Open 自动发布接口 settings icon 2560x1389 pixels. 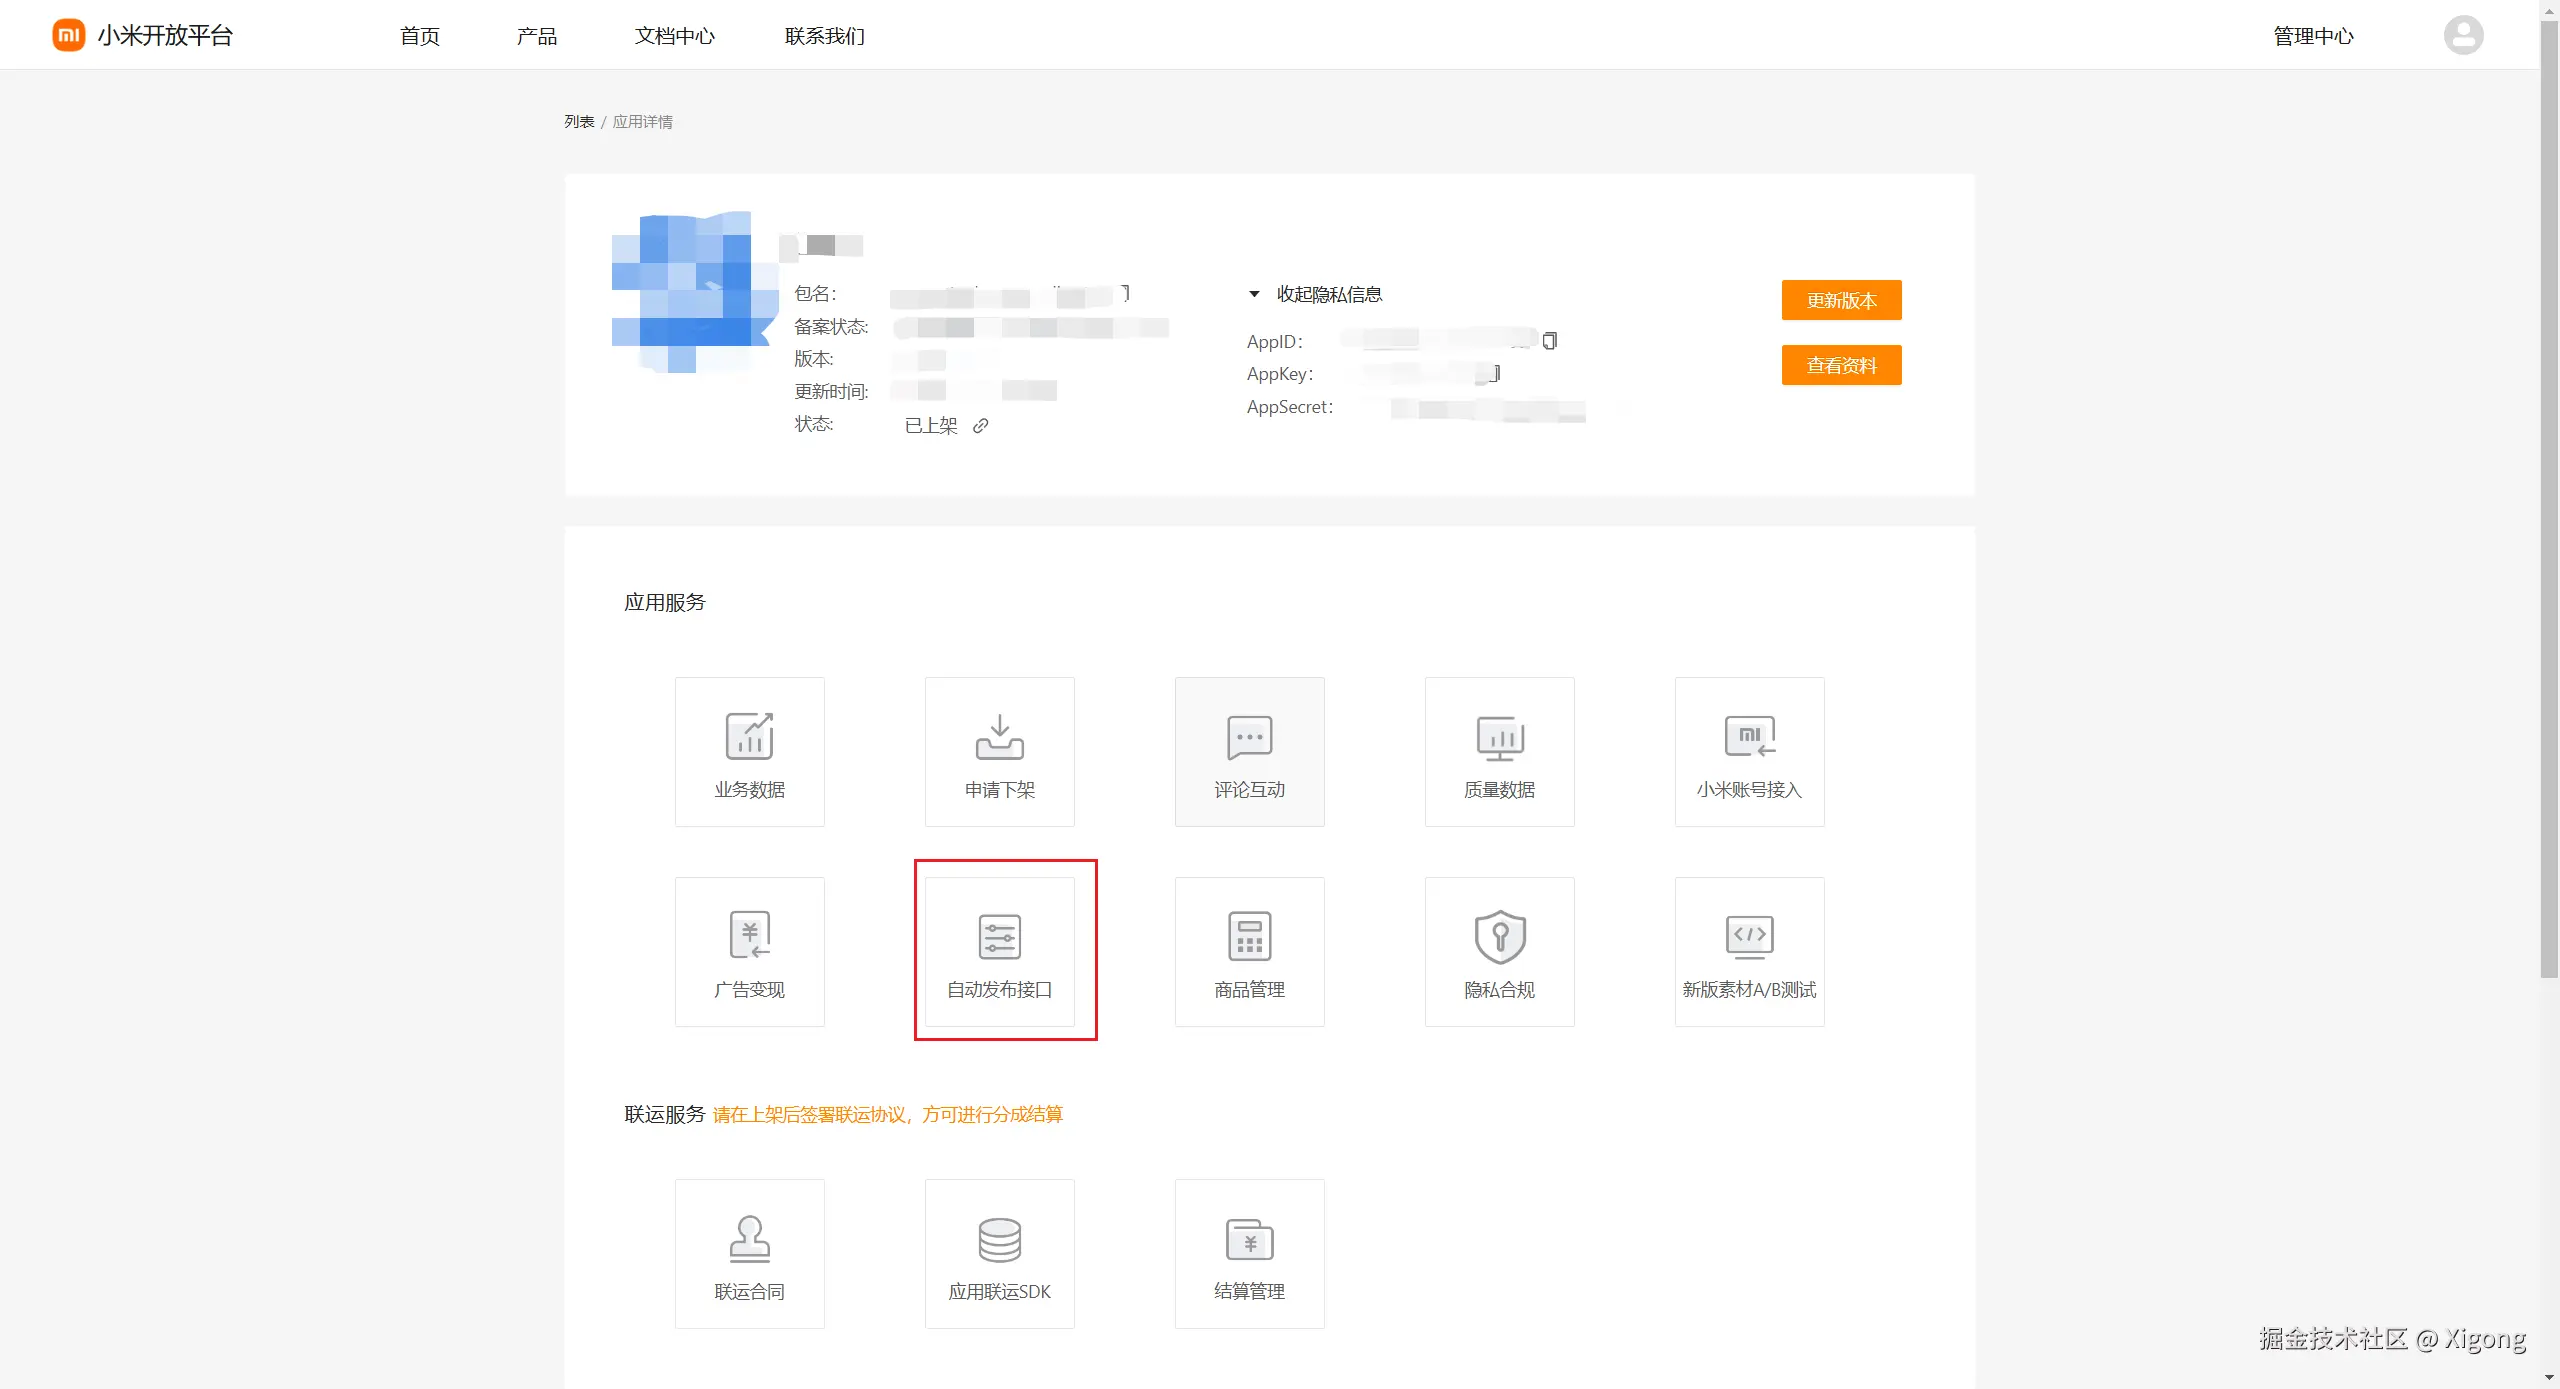click(x=999, y=936)
